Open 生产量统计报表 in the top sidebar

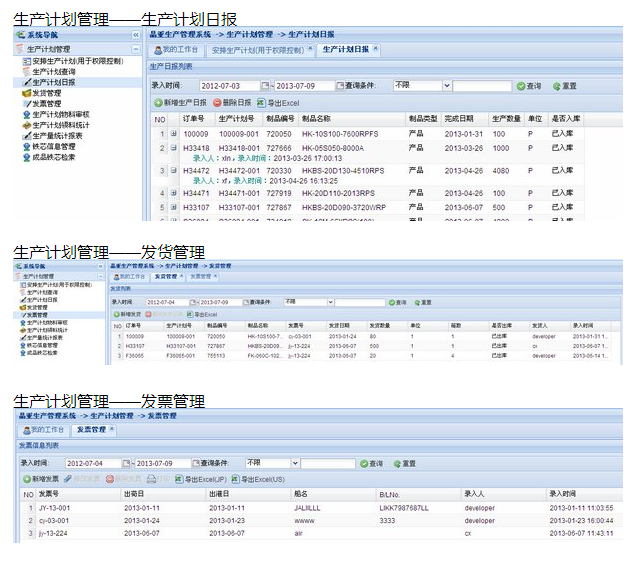pyautogui.click(x=53, y=136)
